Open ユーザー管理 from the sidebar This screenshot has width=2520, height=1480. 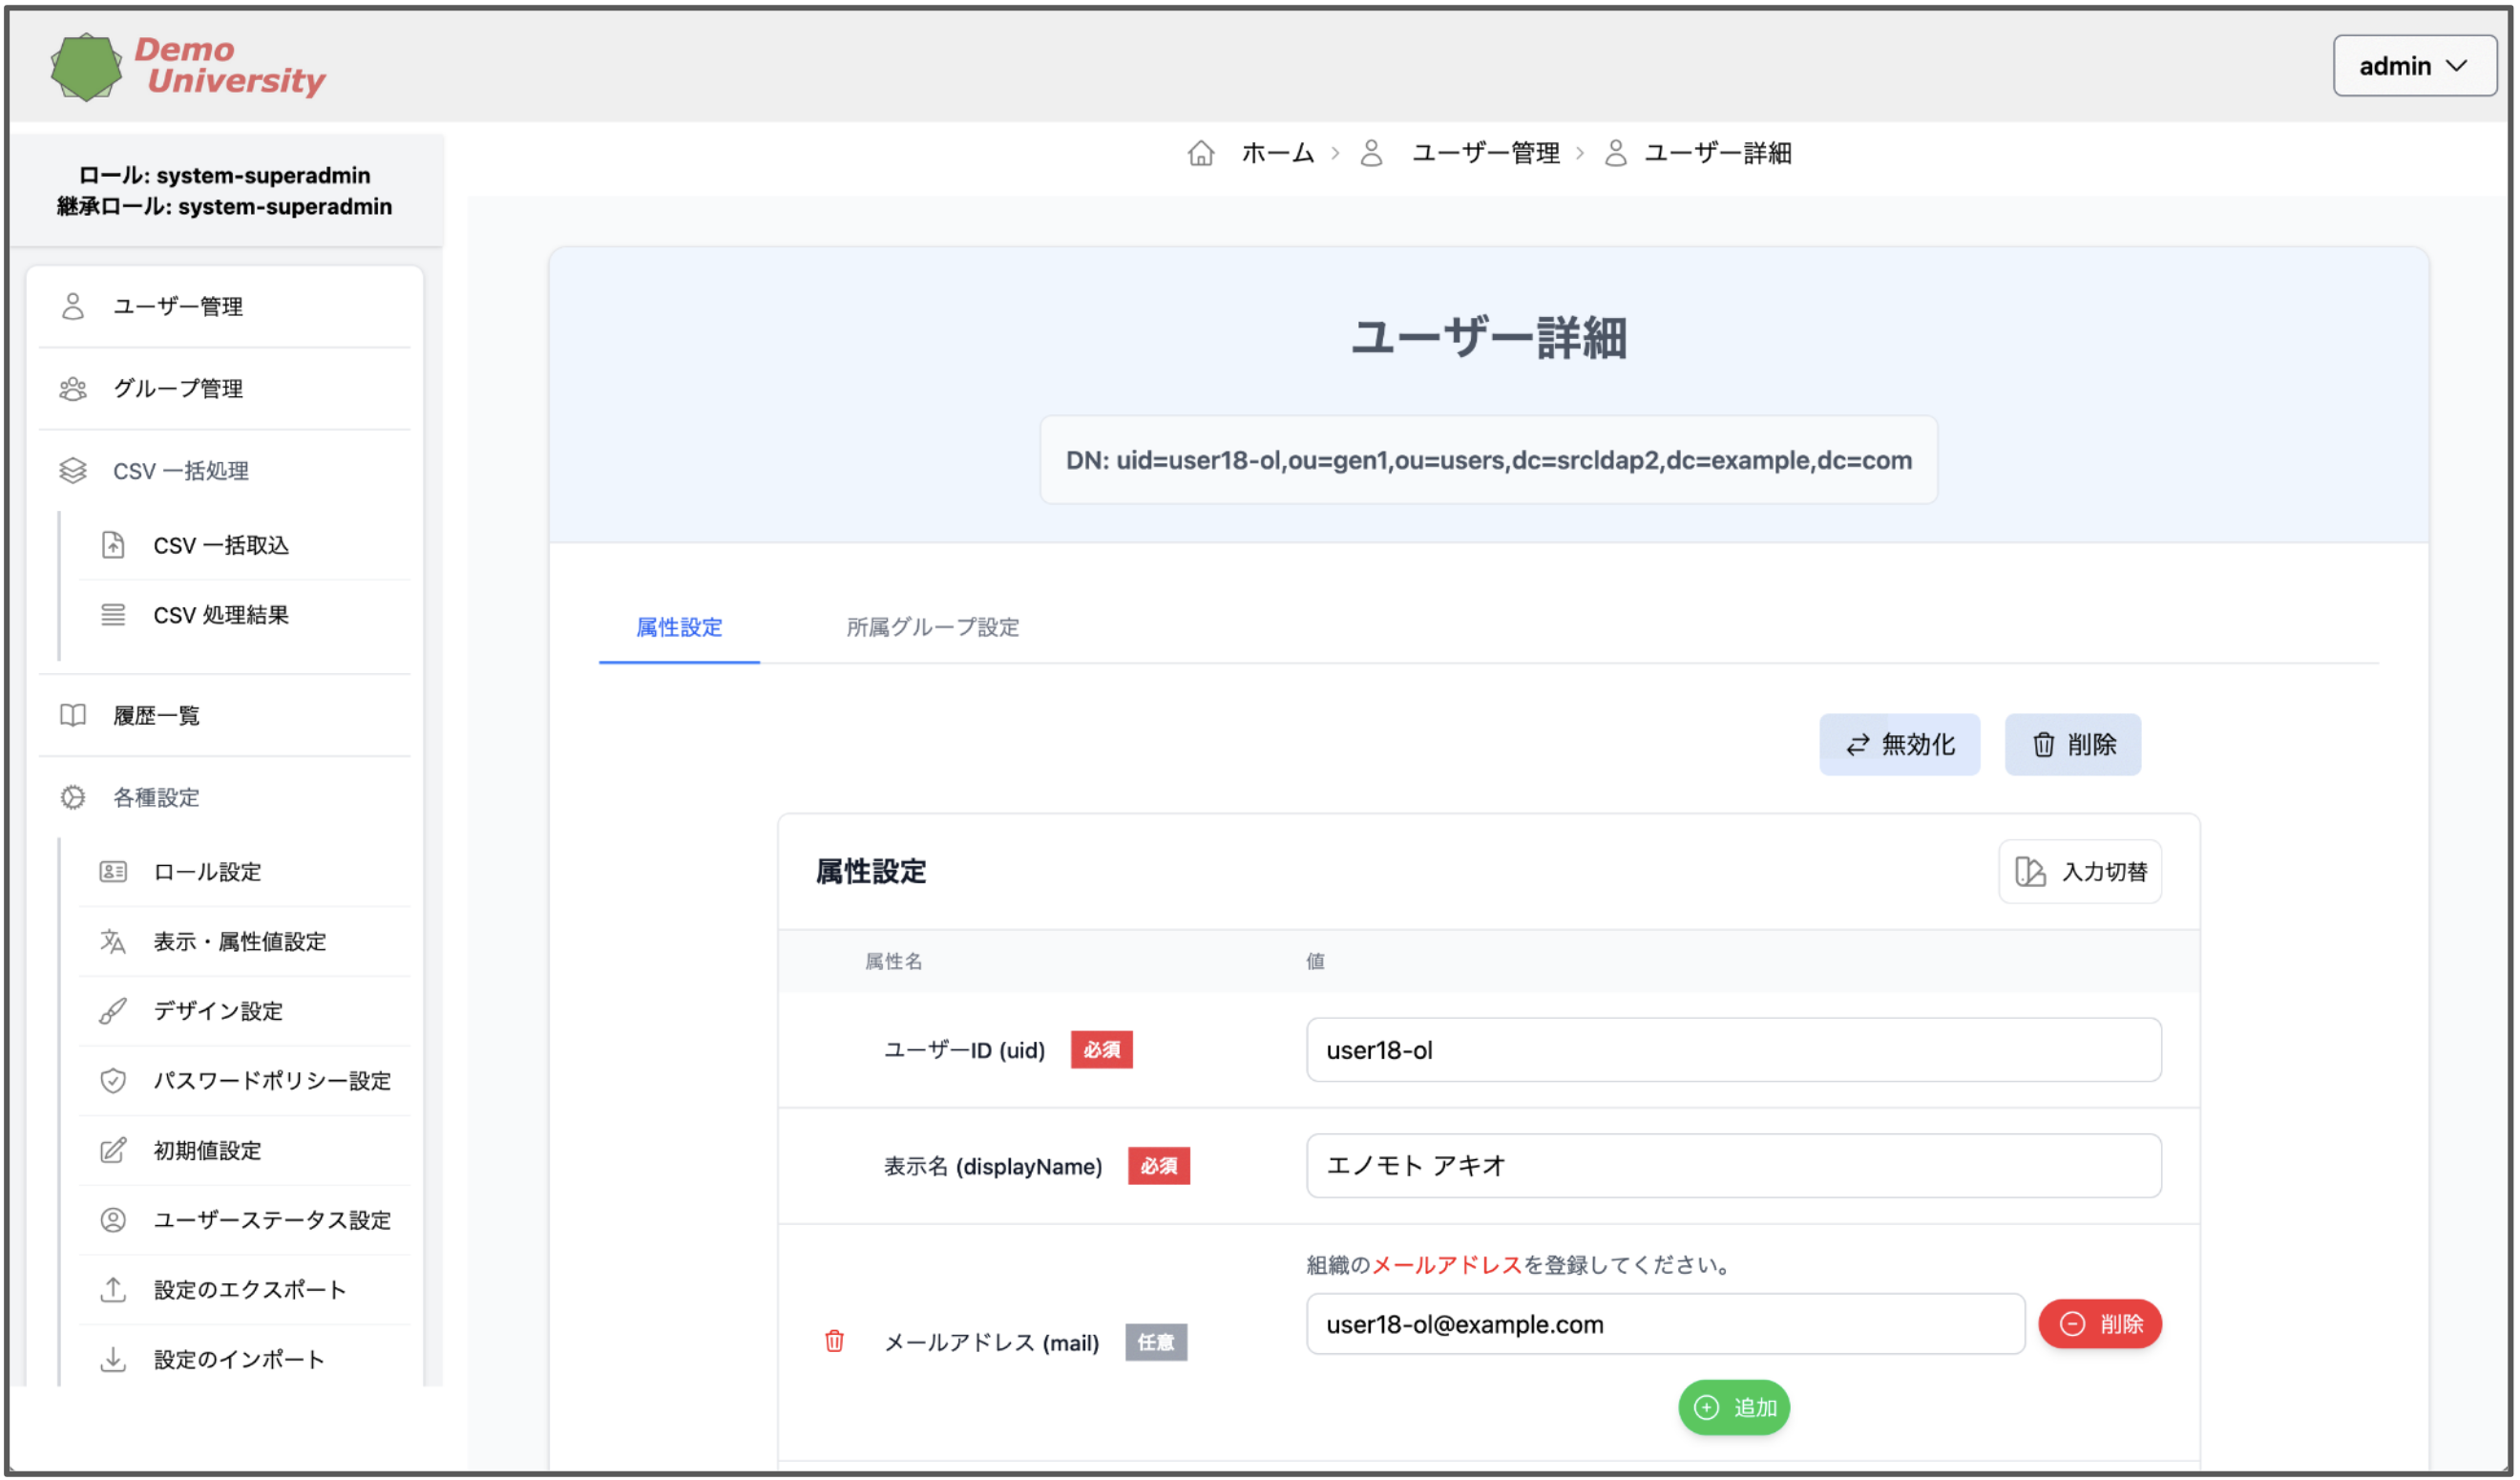tap(178, 307)
